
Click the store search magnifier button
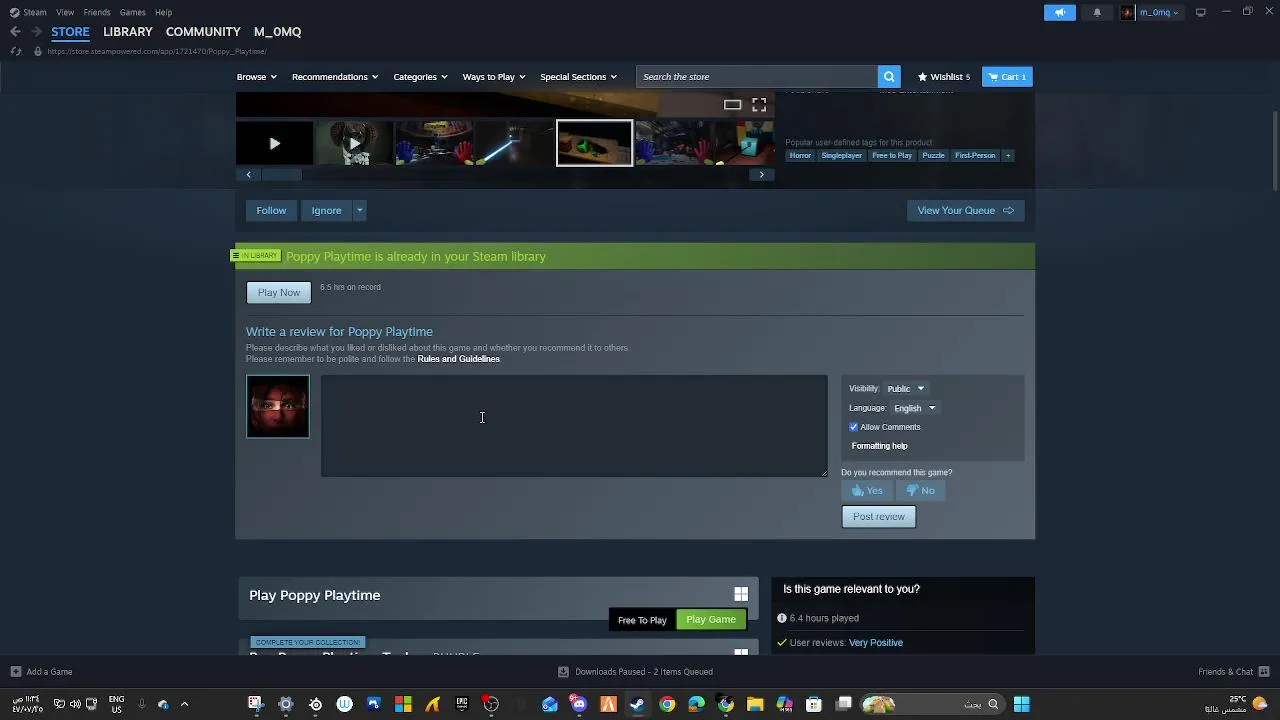[889, 77]
